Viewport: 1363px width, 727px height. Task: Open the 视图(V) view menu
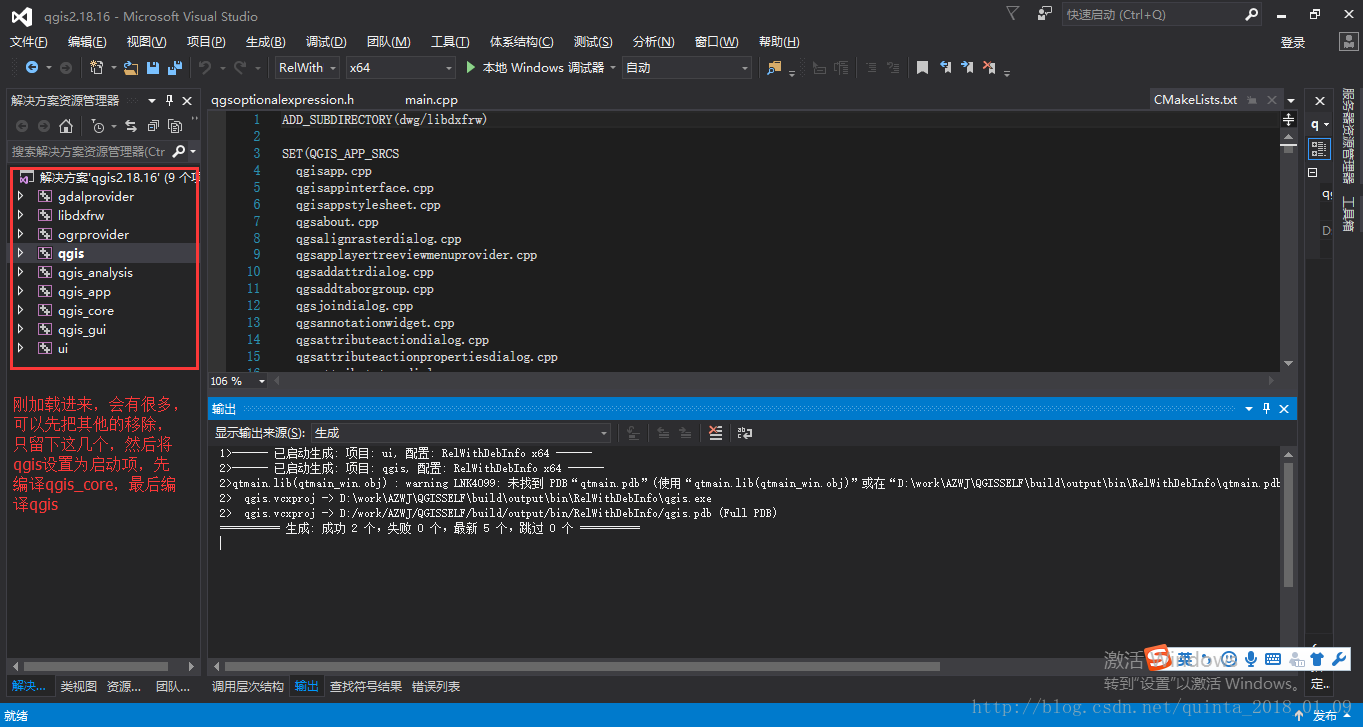tap(147, 42)
